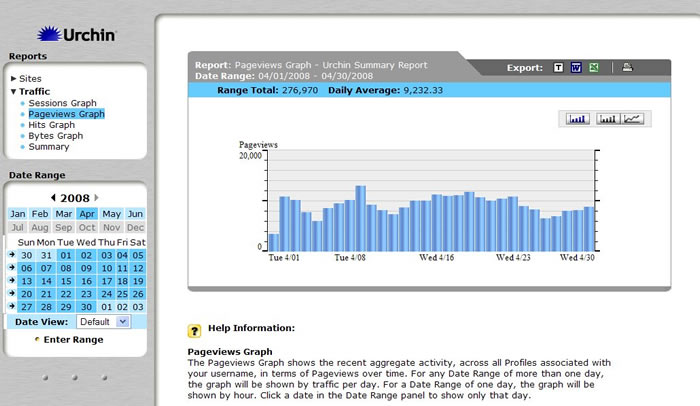Image resolution: width=700 pixels, height=406 pixels.
Task: Select December in the month picker
Action: click(135, 227)
